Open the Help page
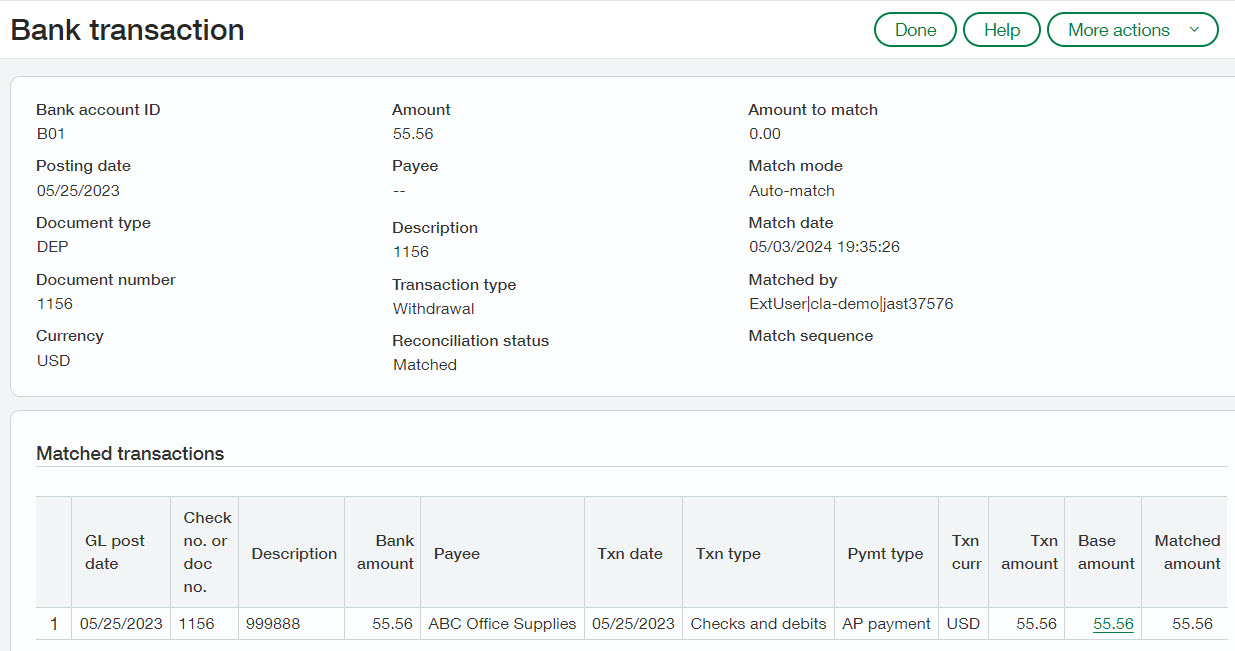Image resolution: width=1235 pixels, height=651 pixels. click(1001, 30)
